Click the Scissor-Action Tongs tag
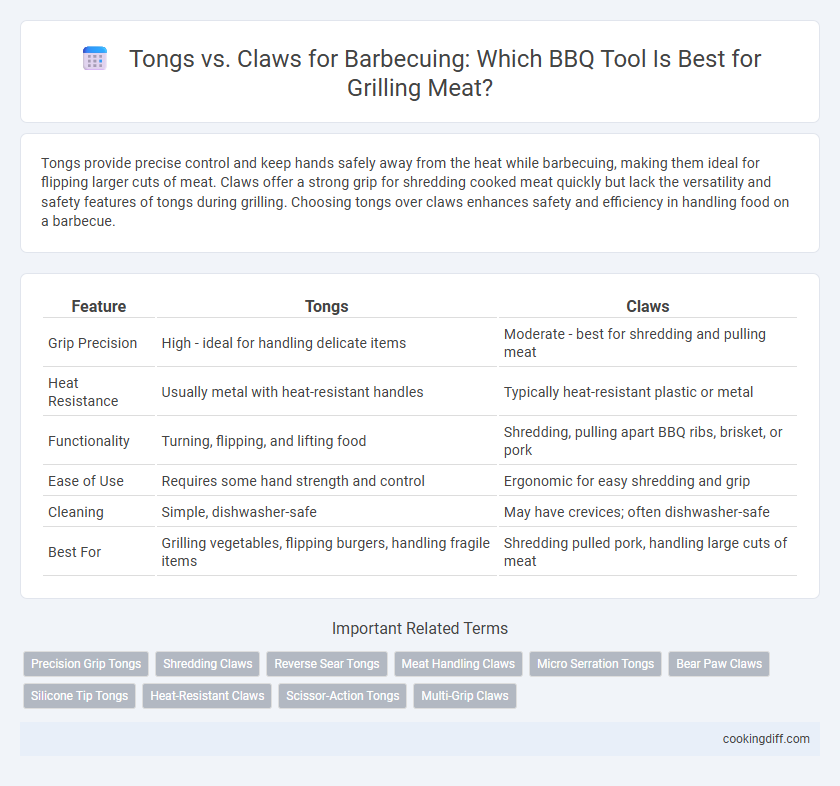 [343, 696]
